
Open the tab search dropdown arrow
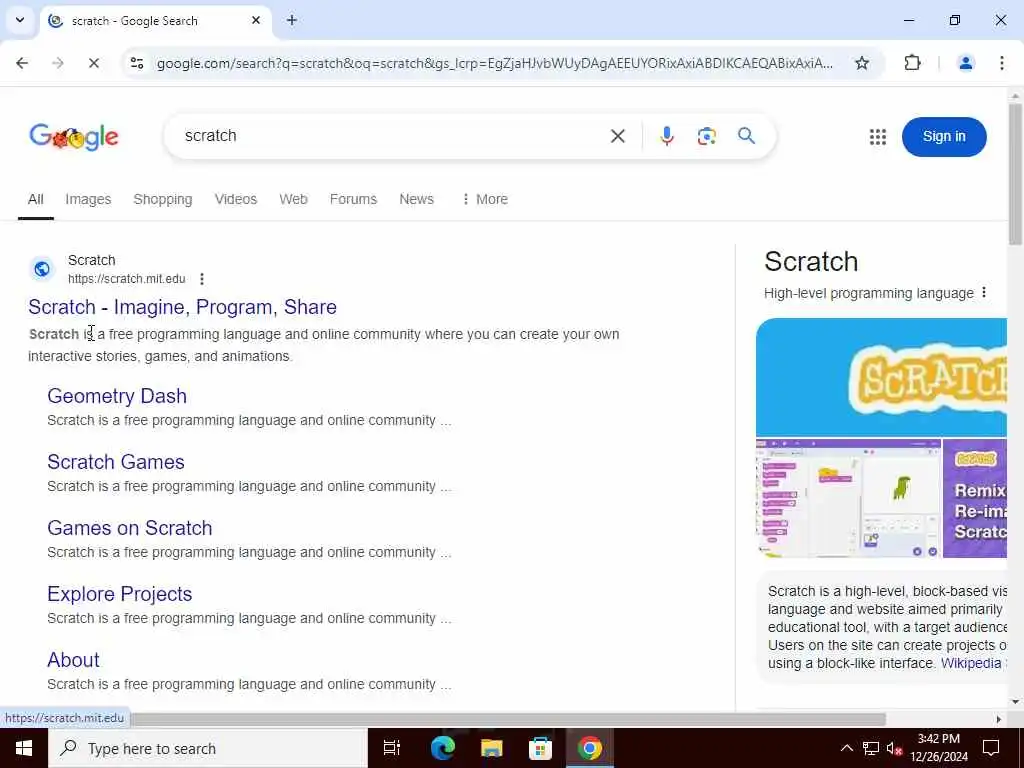coord(20,20)
